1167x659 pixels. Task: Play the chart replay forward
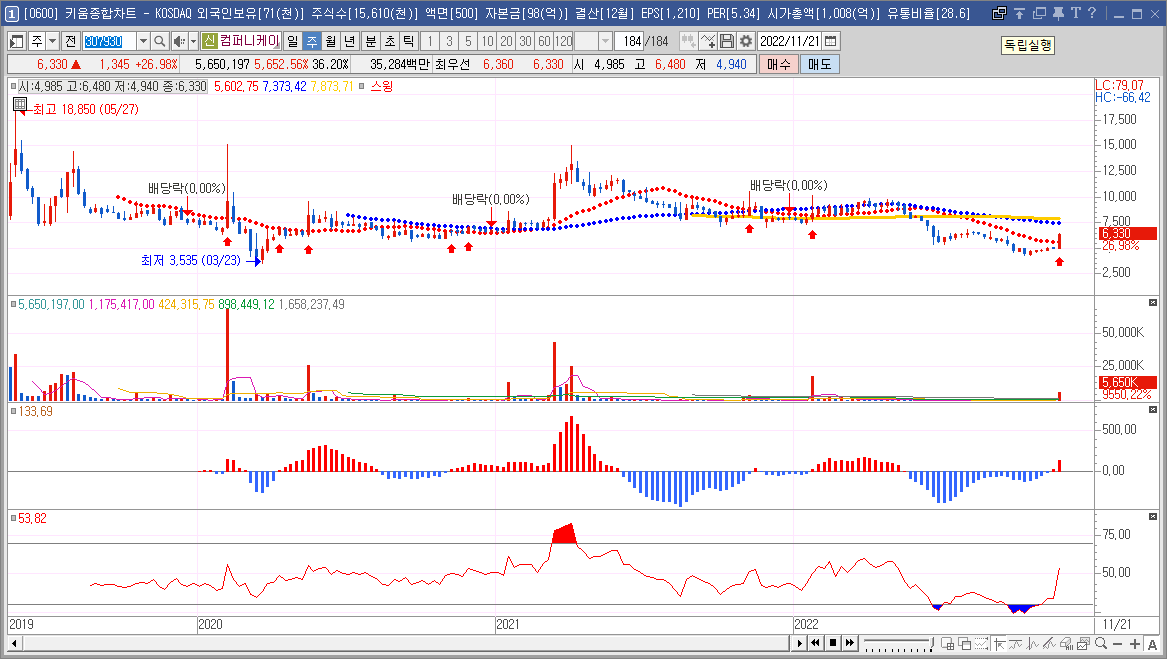[x=799, y=643]
